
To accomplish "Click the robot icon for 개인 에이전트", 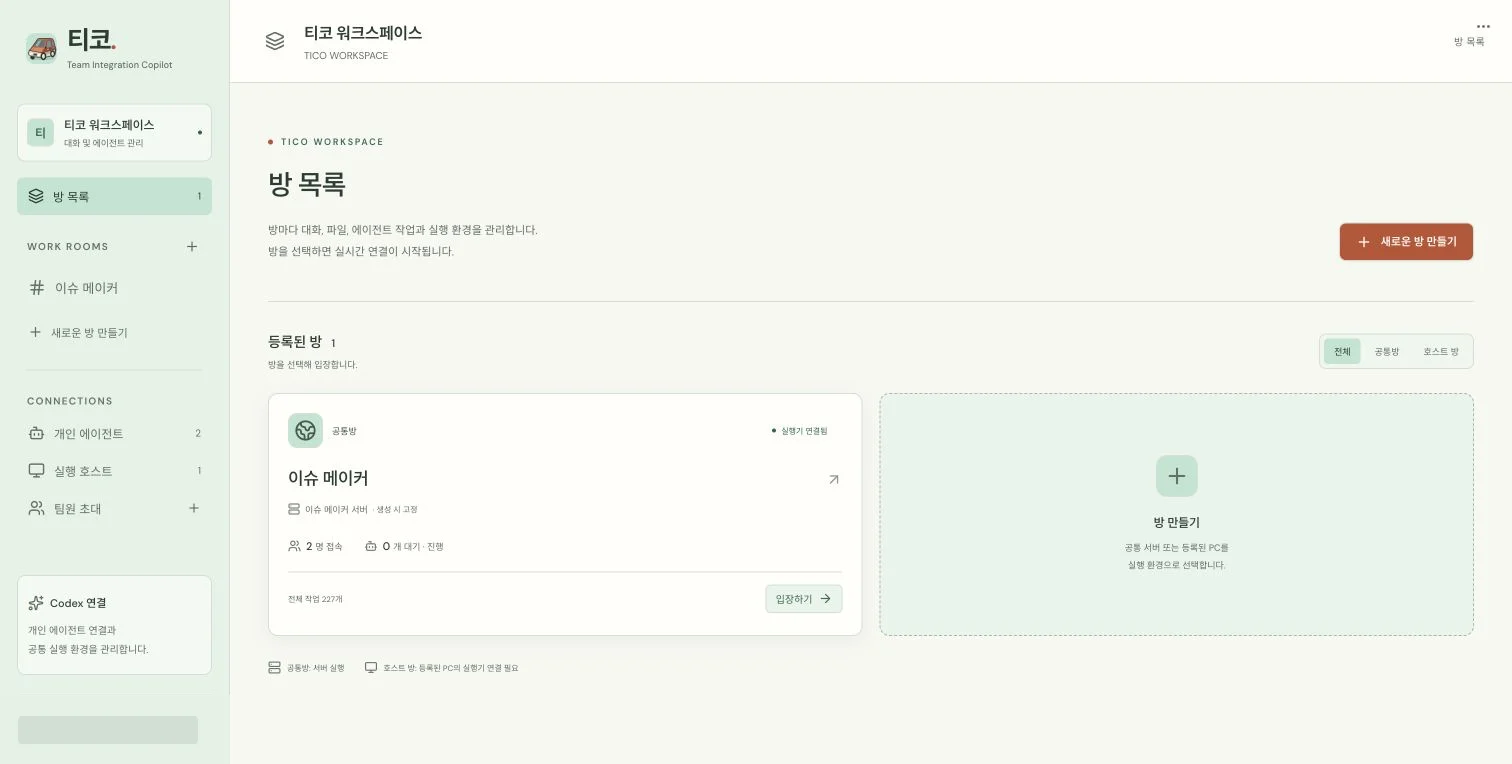I will click(36, 434).
